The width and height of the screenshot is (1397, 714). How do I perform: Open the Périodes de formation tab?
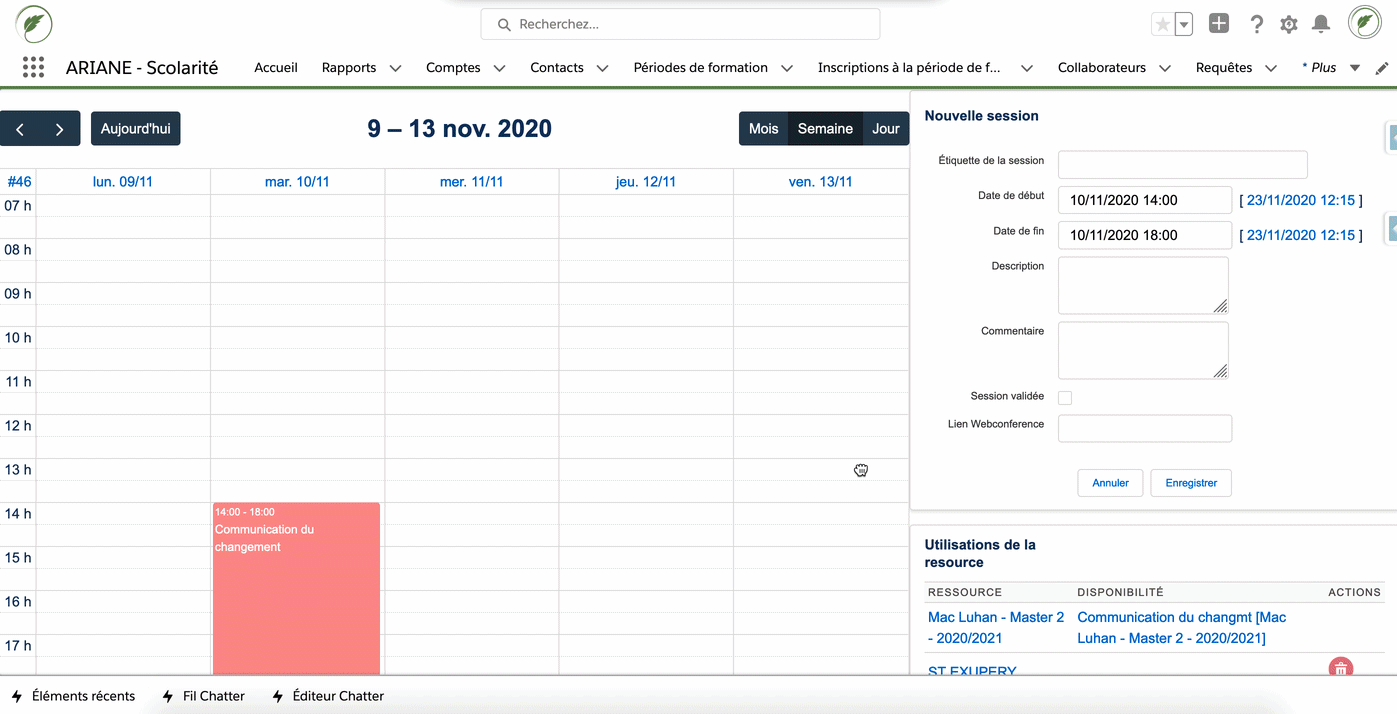click(700, 68)
